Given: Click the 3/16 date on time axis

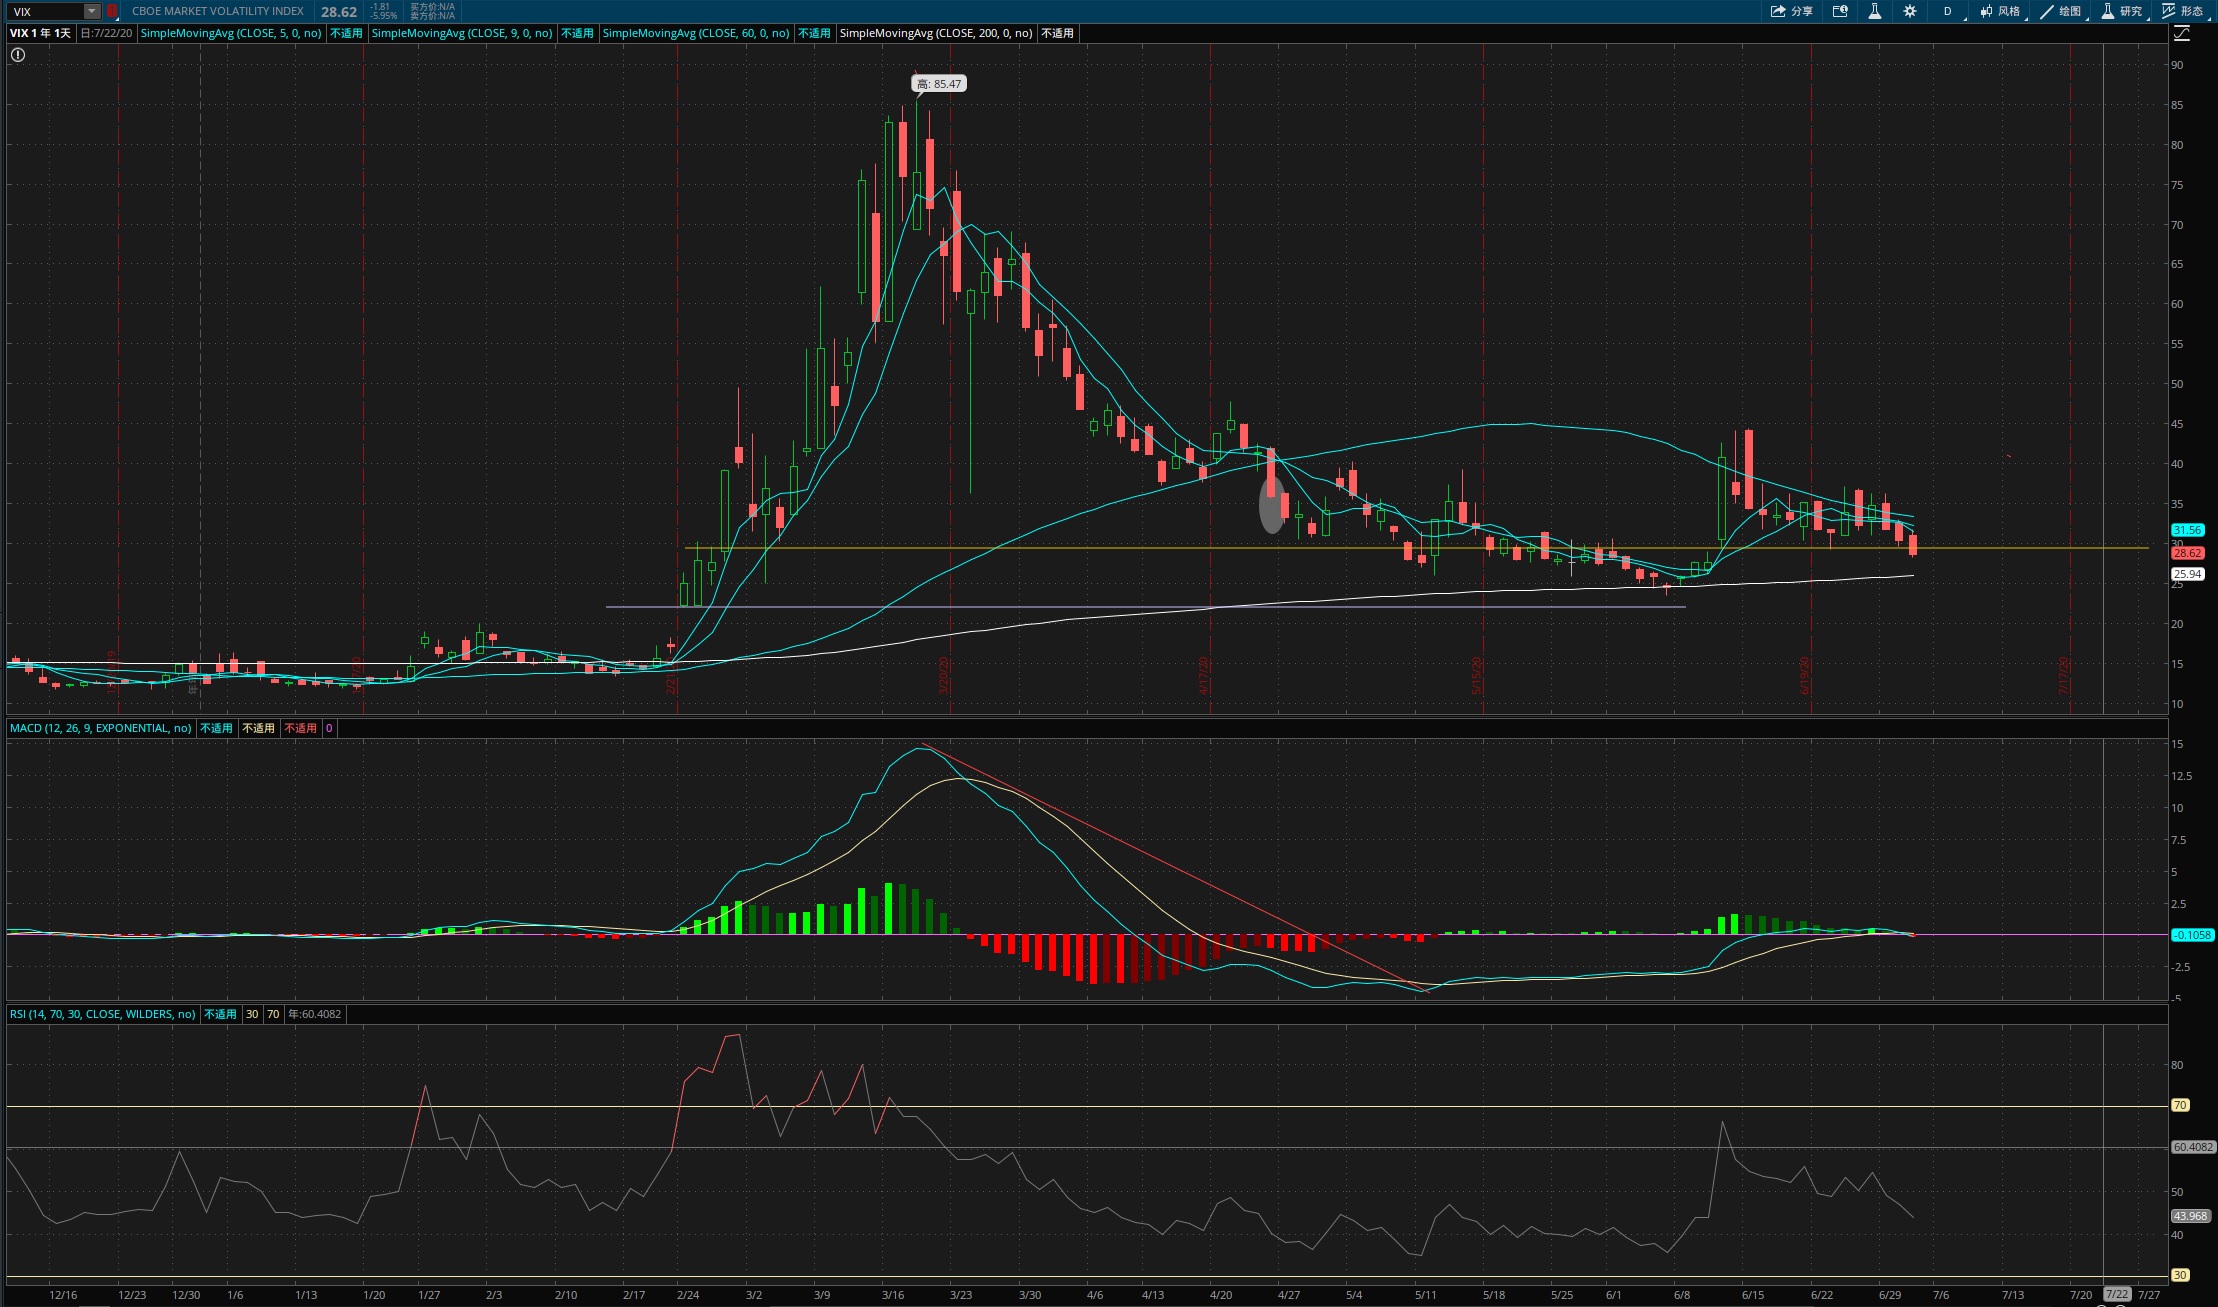Looking at the screenshot, I should [893, 1295].
